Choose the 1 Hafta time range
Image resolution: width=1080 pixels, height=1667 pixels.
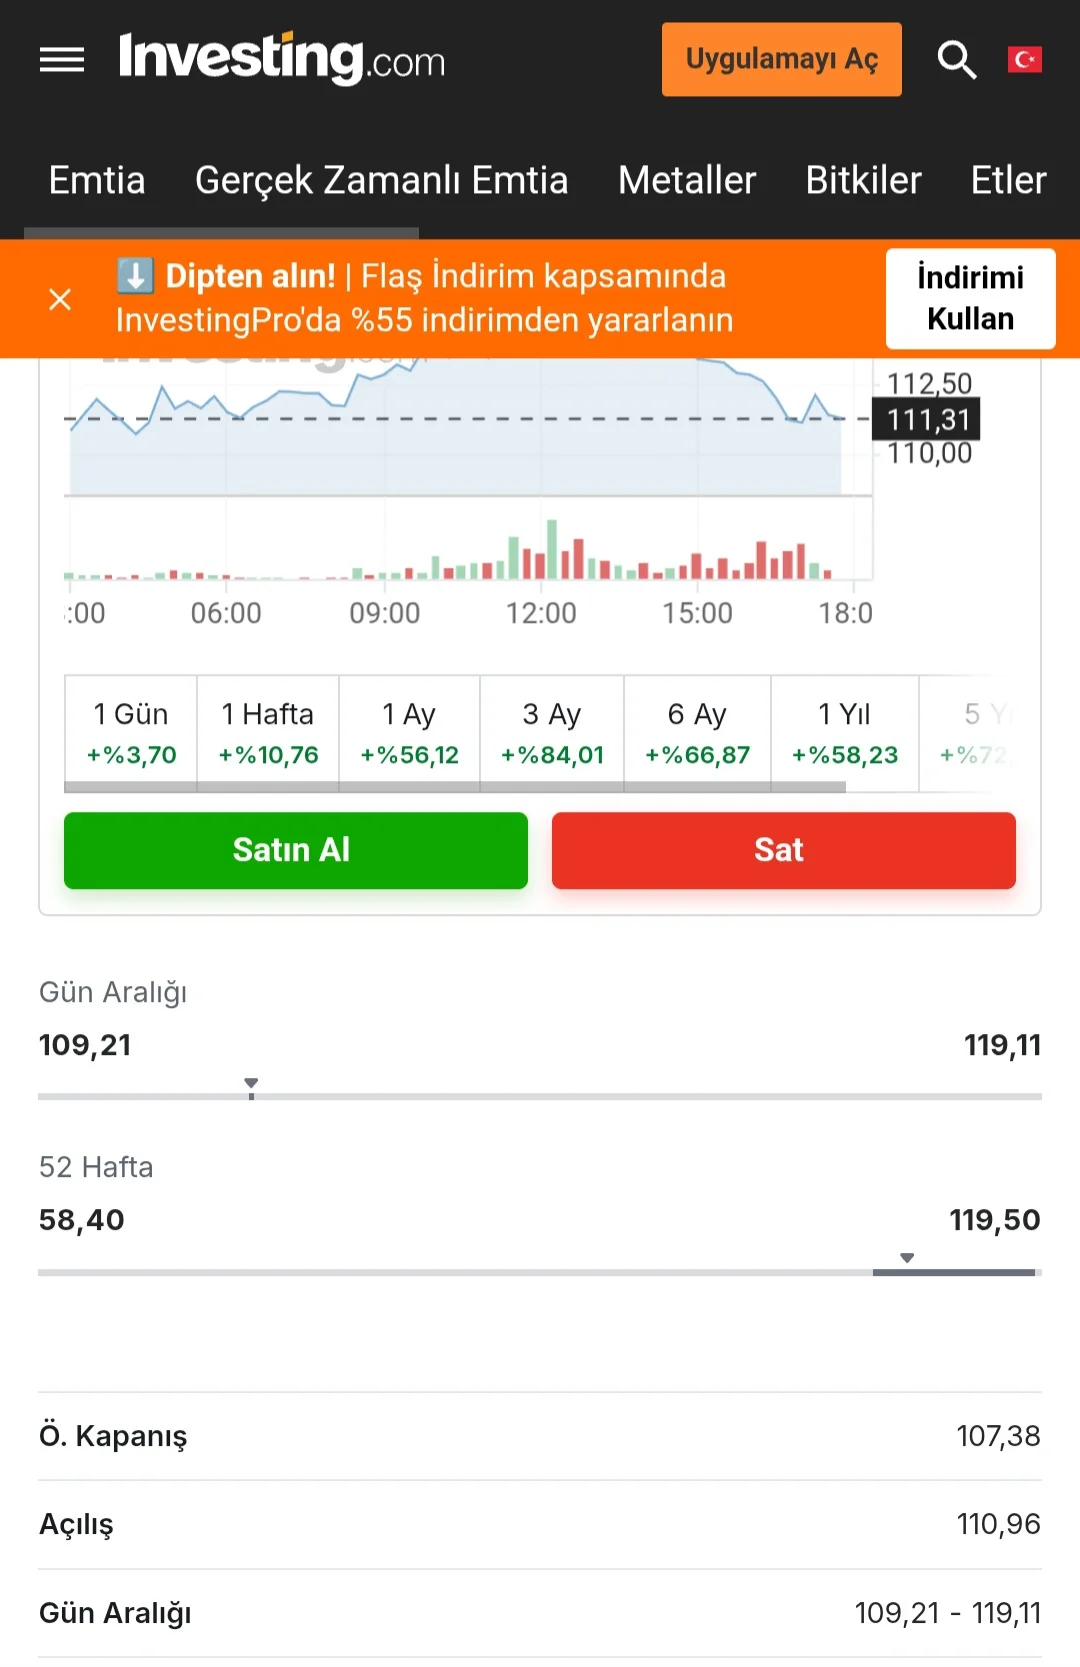[268, 733]
